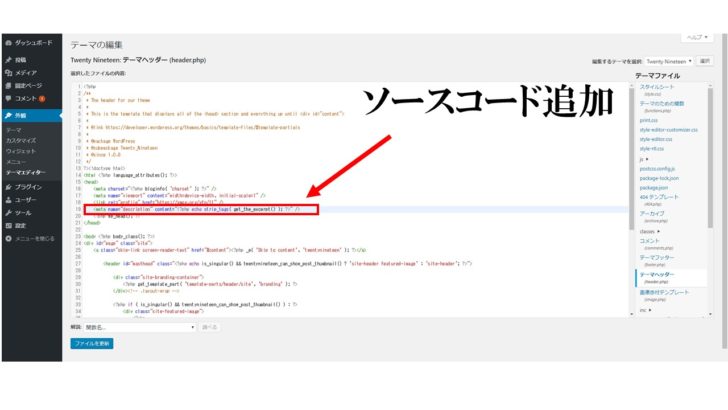The image size is (728, 410).
Task: Open アーカイブ (archive.php) file
Action: [x=652, y=216]
